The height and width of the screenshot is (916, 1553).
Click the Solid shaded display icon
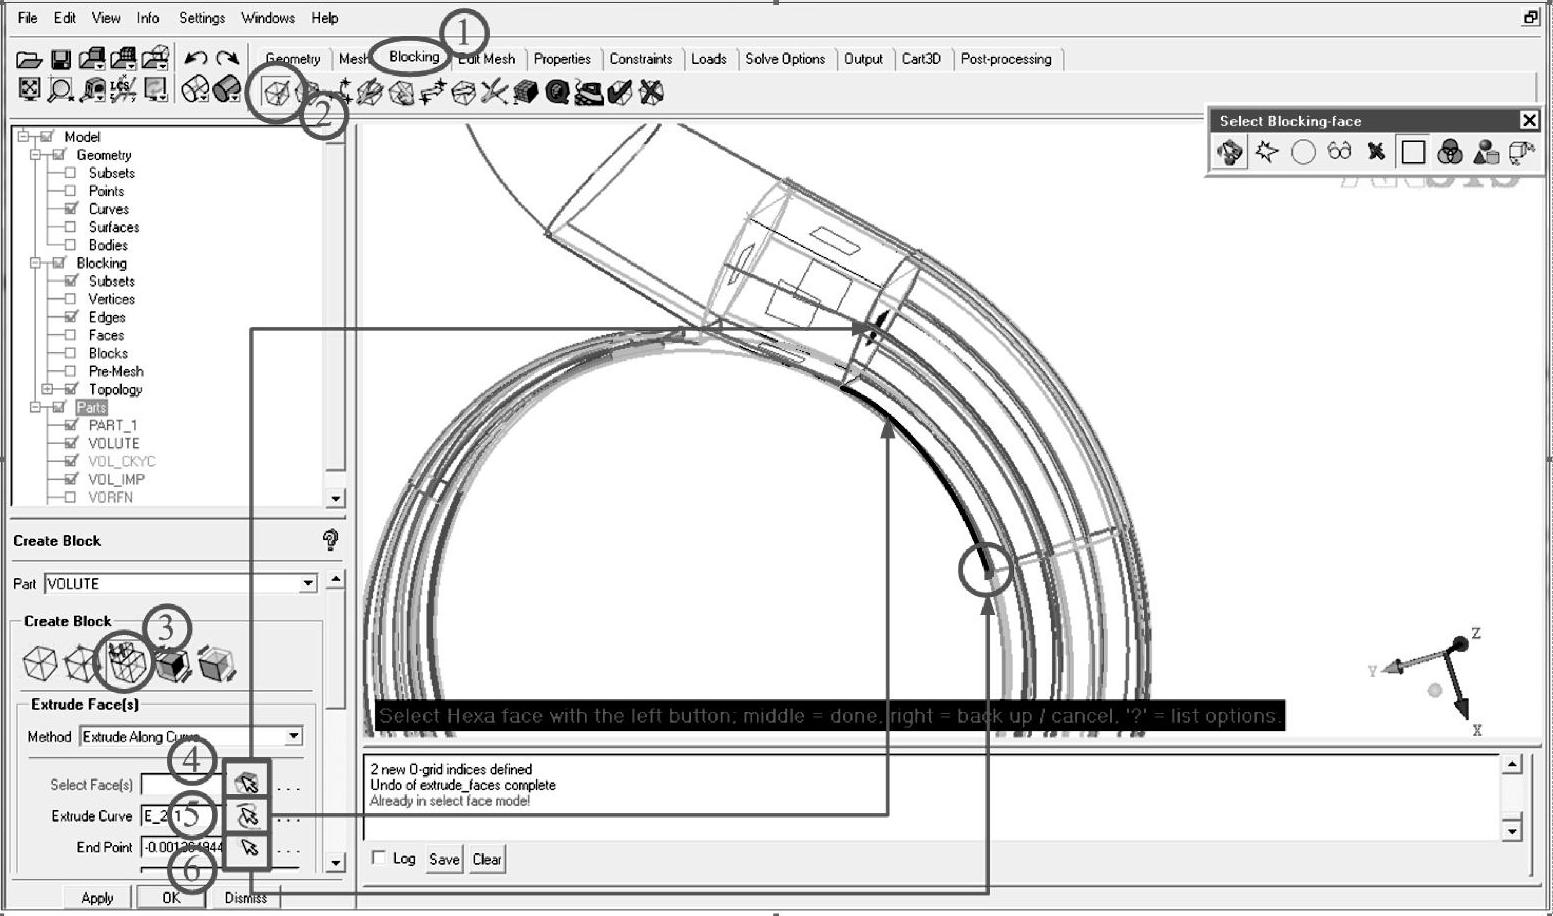tap(226, 91)
